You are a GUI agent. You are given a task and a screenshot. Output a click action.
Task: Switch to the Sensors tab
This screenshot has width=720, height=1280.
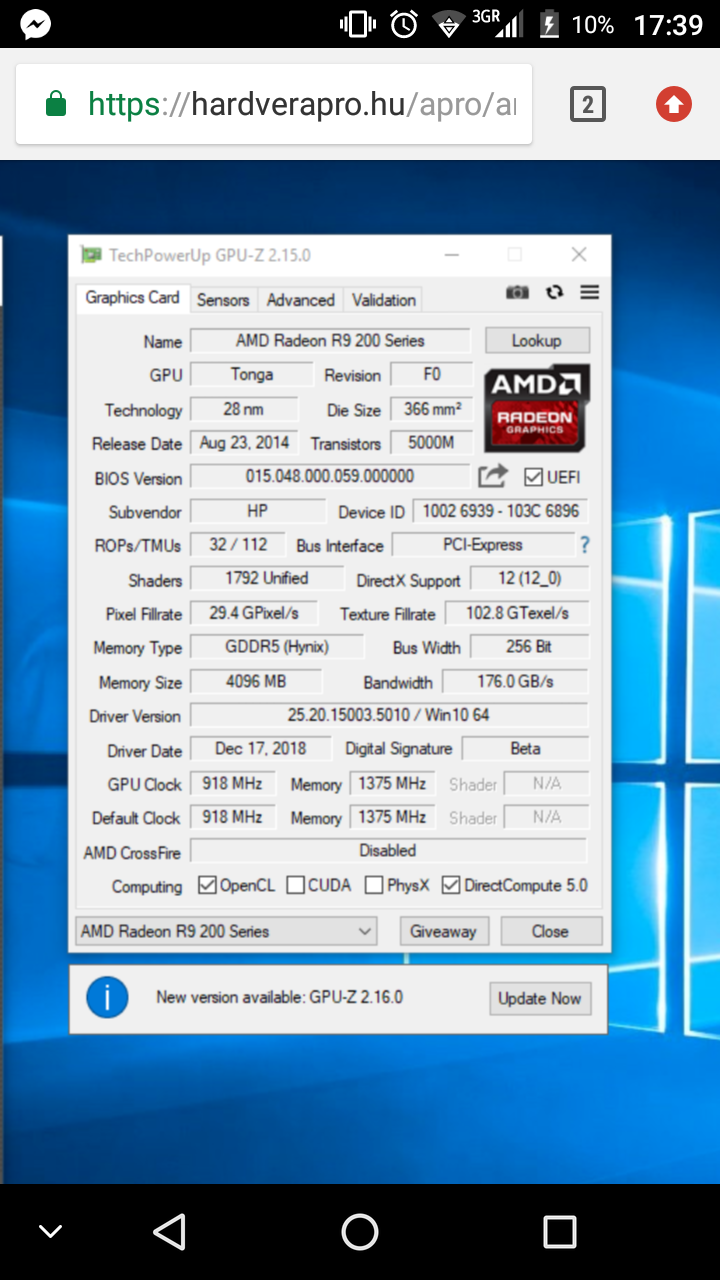tap(223, 300)
